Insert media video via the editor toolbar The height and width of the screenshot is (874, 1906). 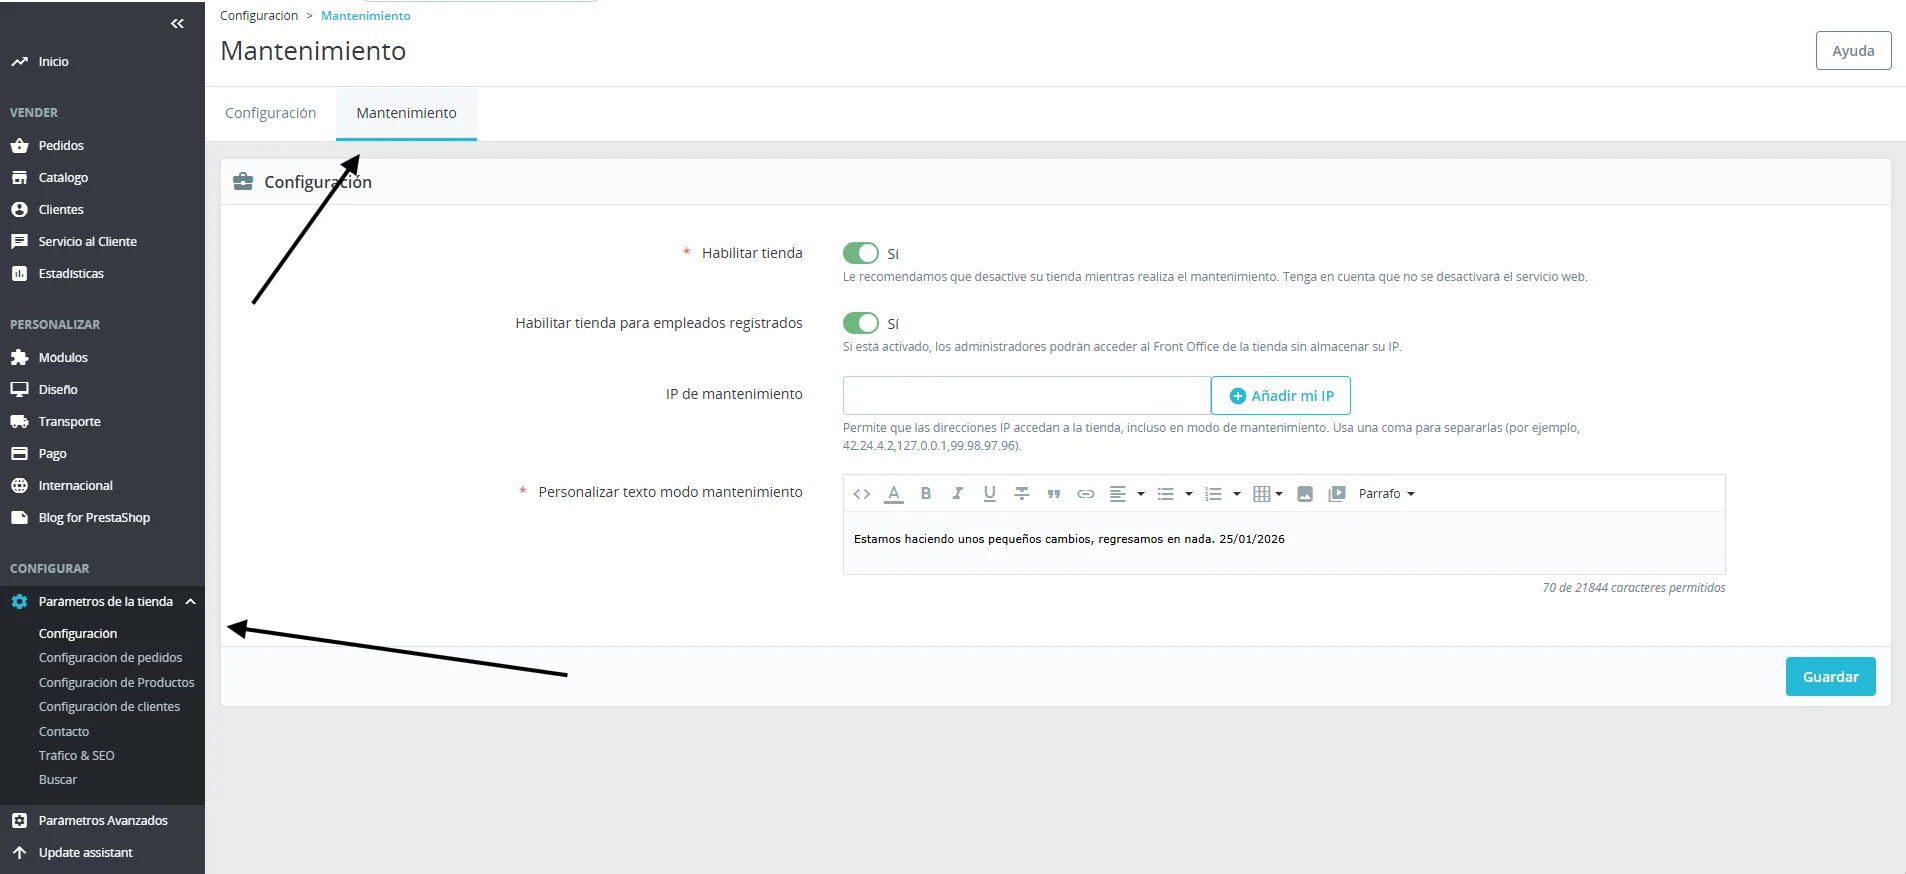tap(1337, 494)
